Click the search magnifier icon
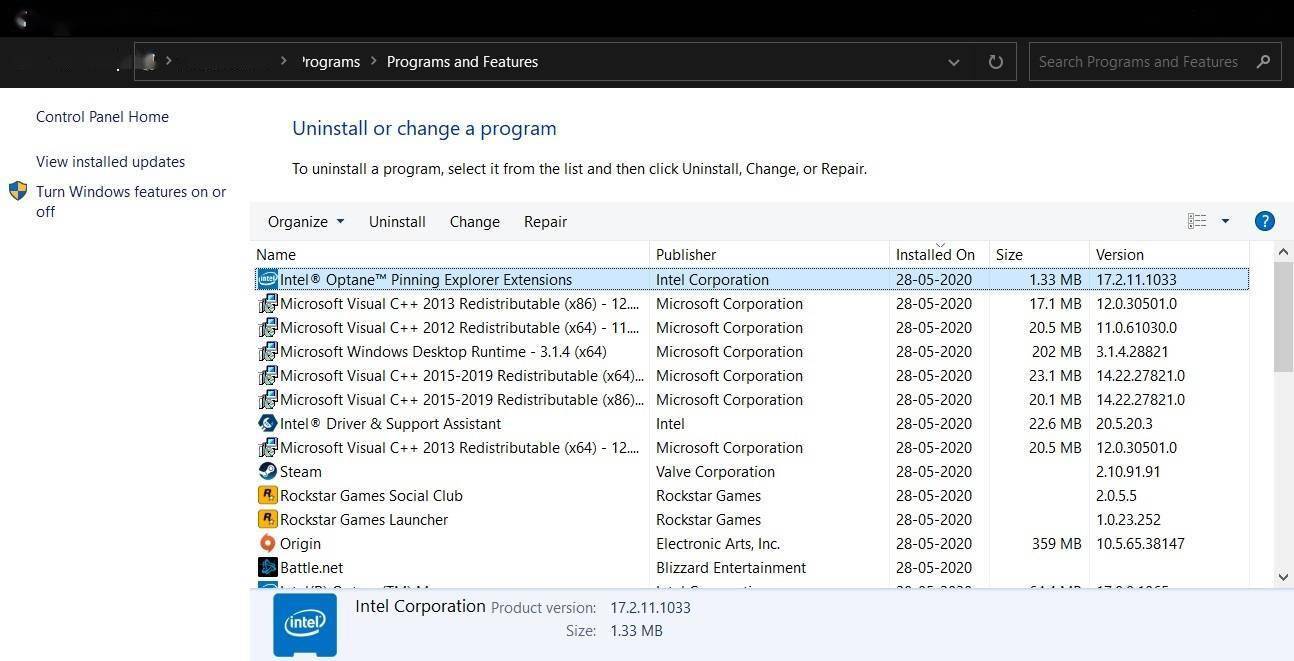Screen dimensions: 1294x661 tap(1263, 62)
